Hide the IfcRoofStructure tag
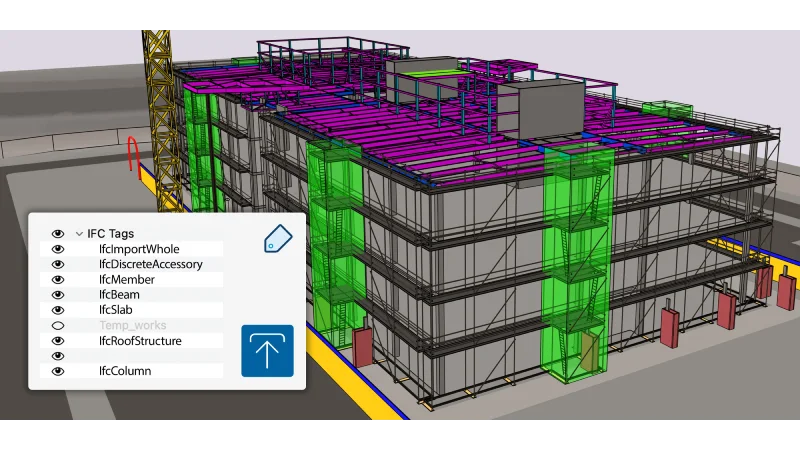Screen dimensions: 800x450 58,341
